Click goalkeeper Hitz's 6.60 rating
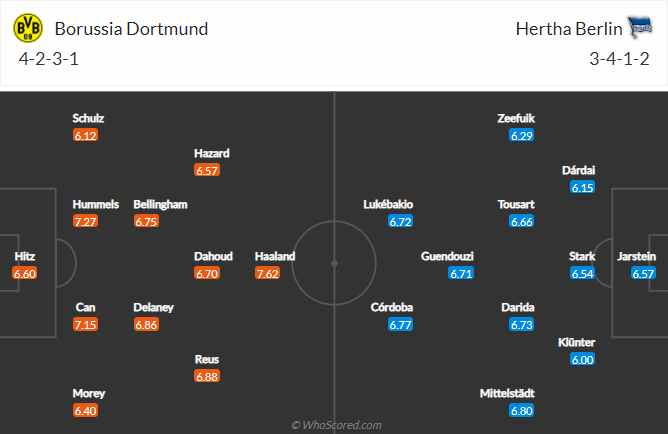Image resolution: width=668 pixels, height=434 pixels. 25,273
